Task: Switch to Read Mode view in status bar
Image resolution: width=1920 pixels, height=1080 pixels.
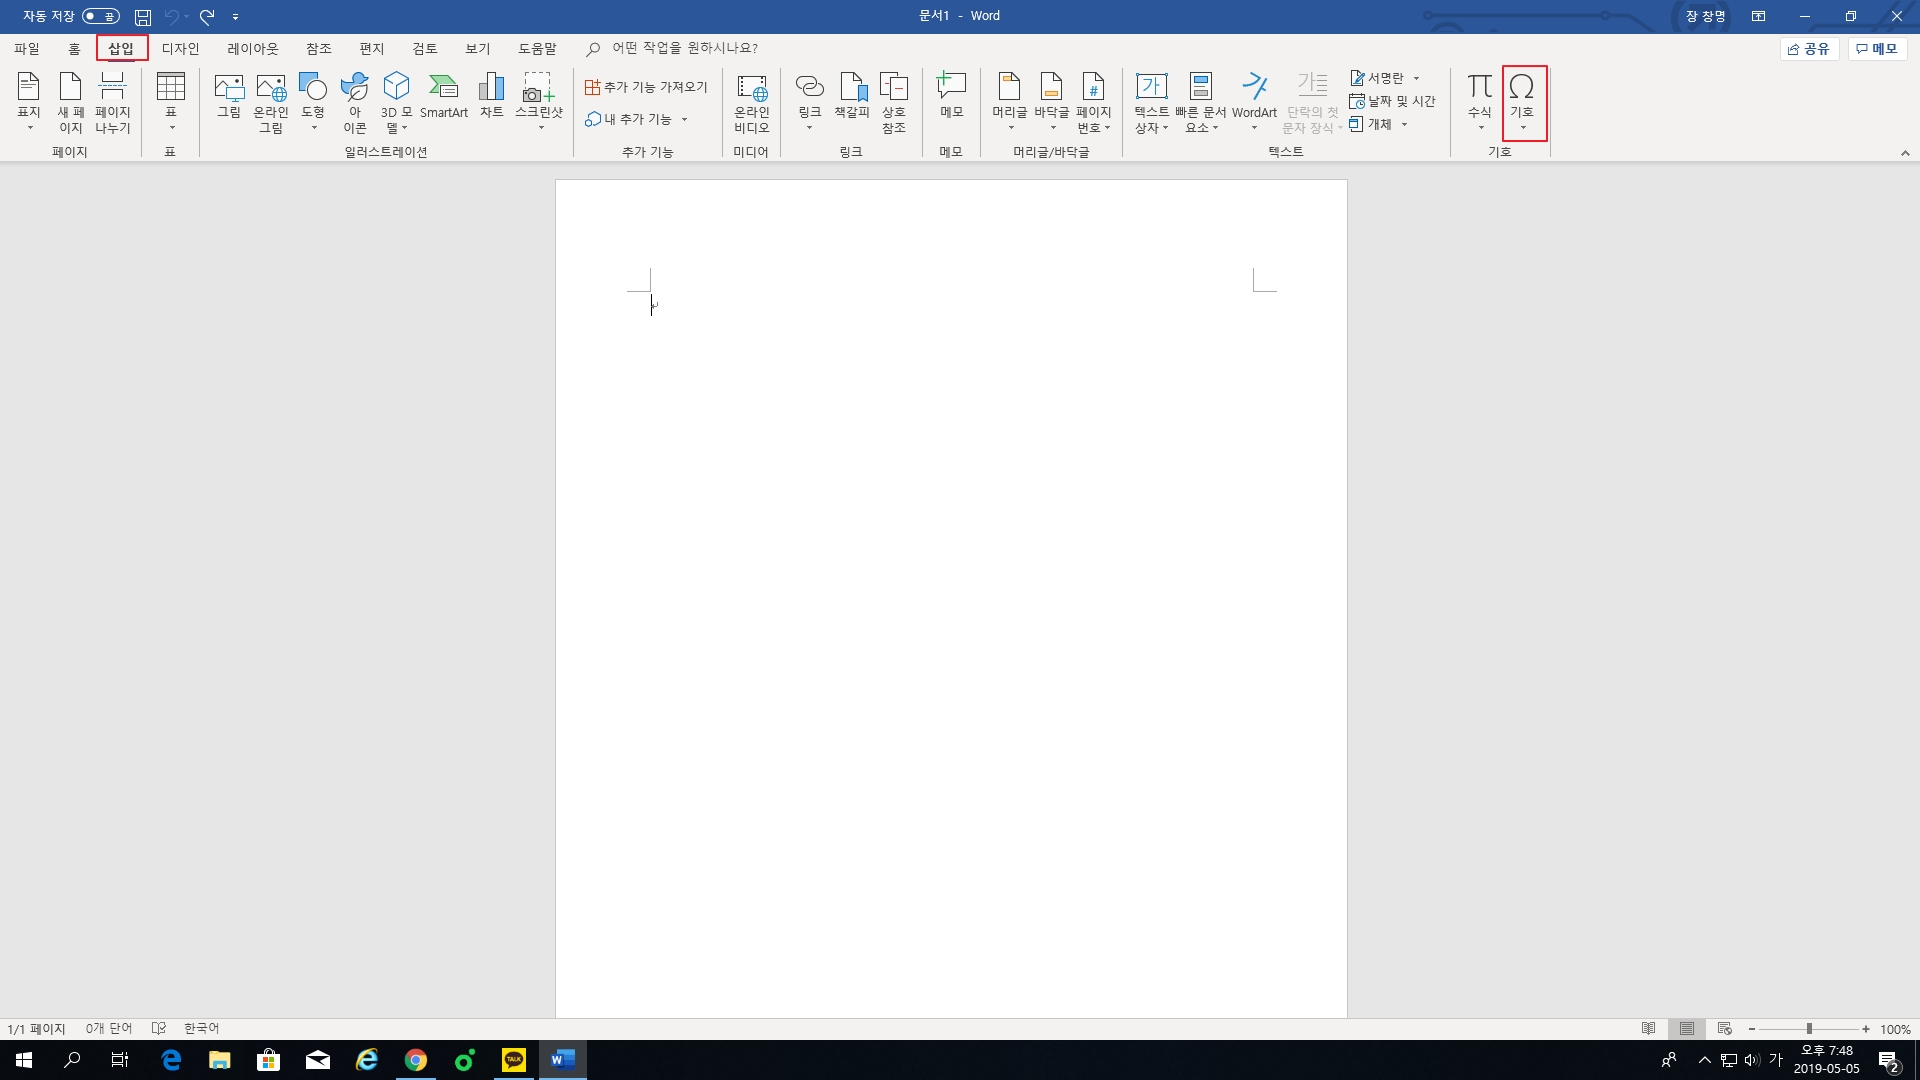Action: (x=1649, y=1028)
